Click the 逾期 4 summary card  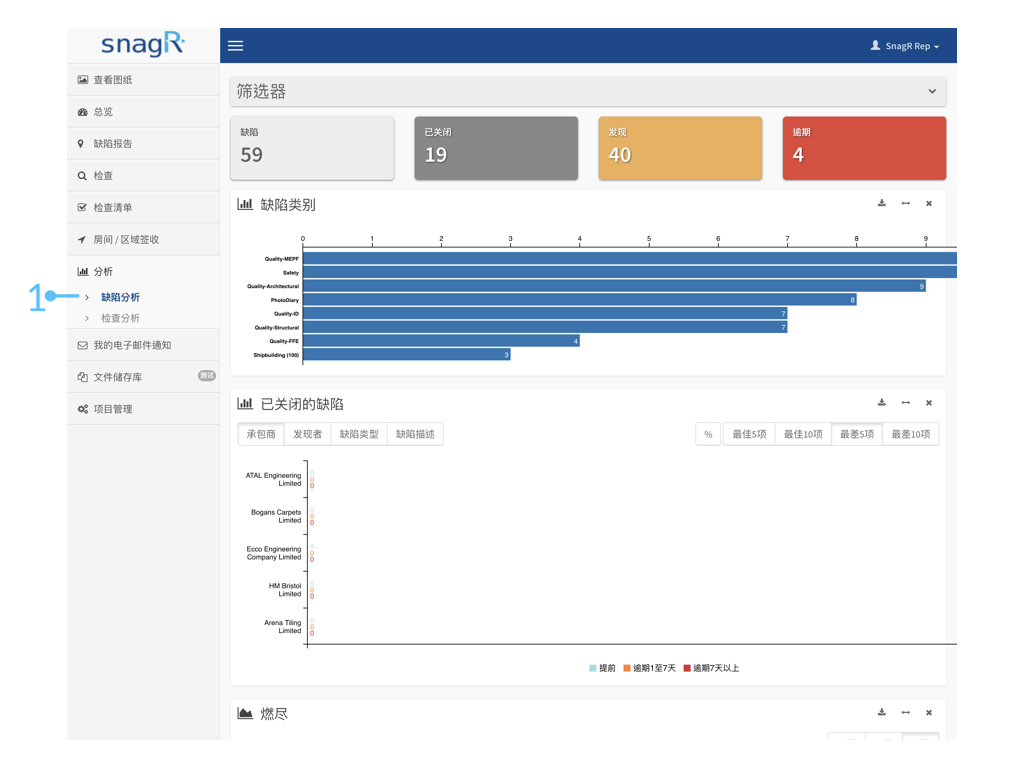pyautogui.click(x=865, y=148)
